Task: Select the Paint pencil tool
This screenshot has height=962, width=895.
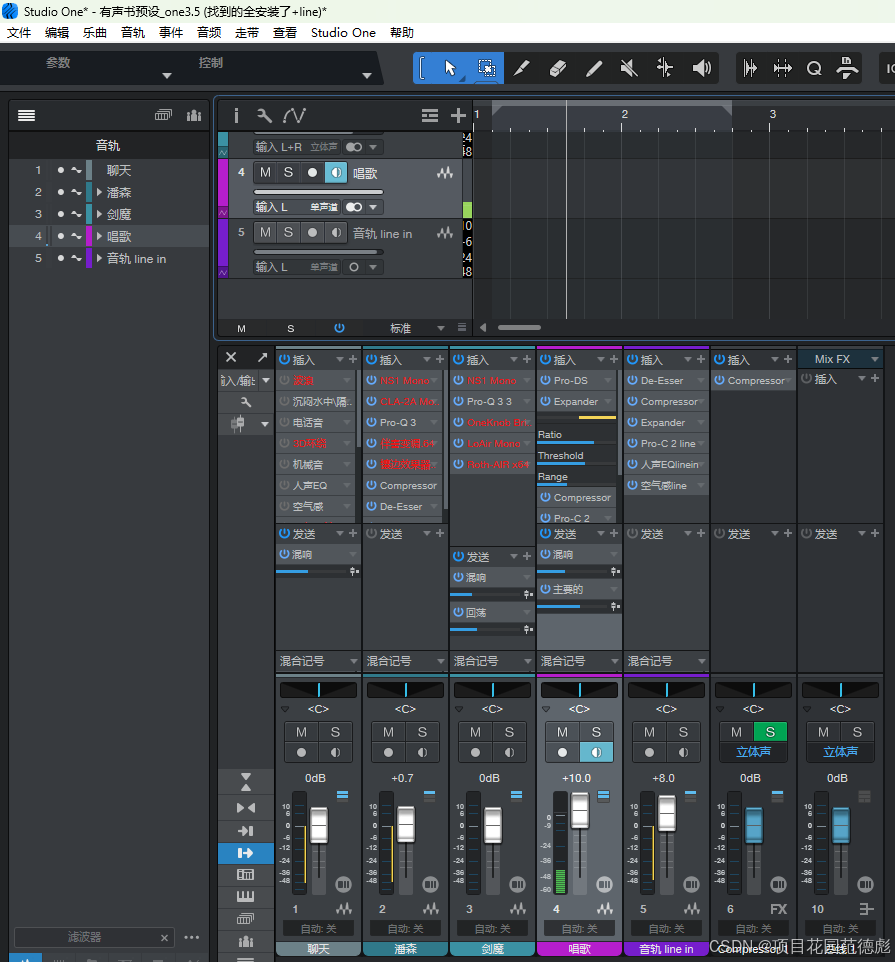Action: pos(593,68)
